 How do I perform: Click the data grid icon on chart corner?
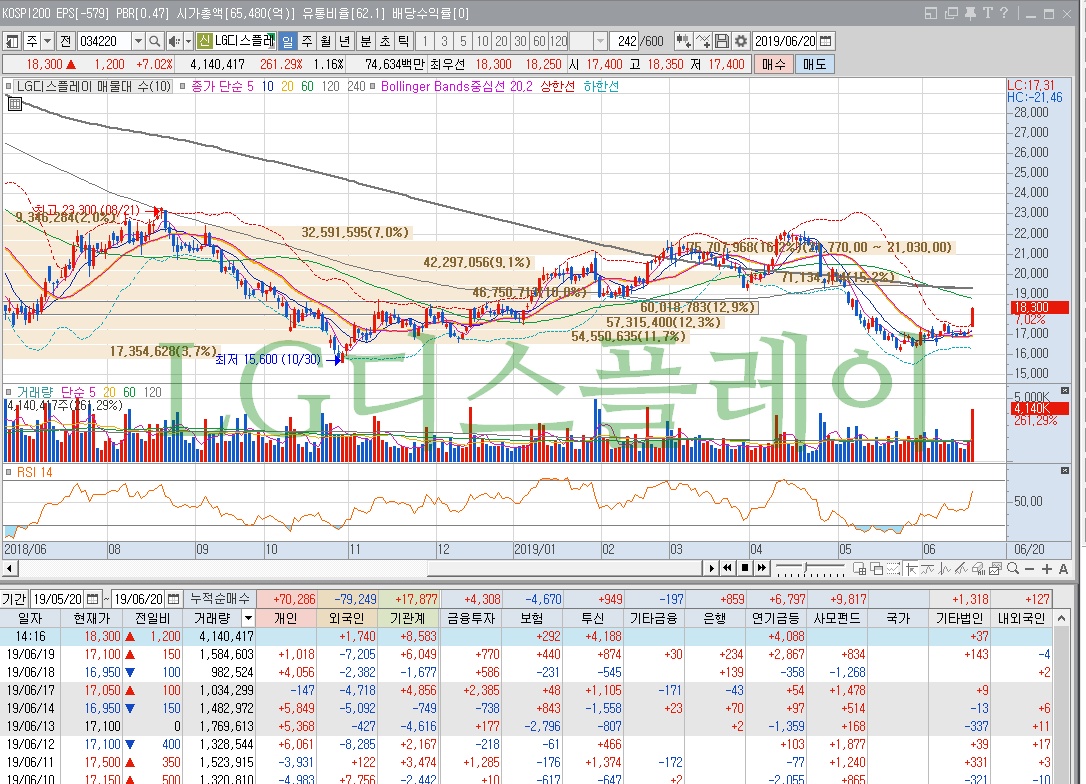pyautogui.click(x=15, y=104)
